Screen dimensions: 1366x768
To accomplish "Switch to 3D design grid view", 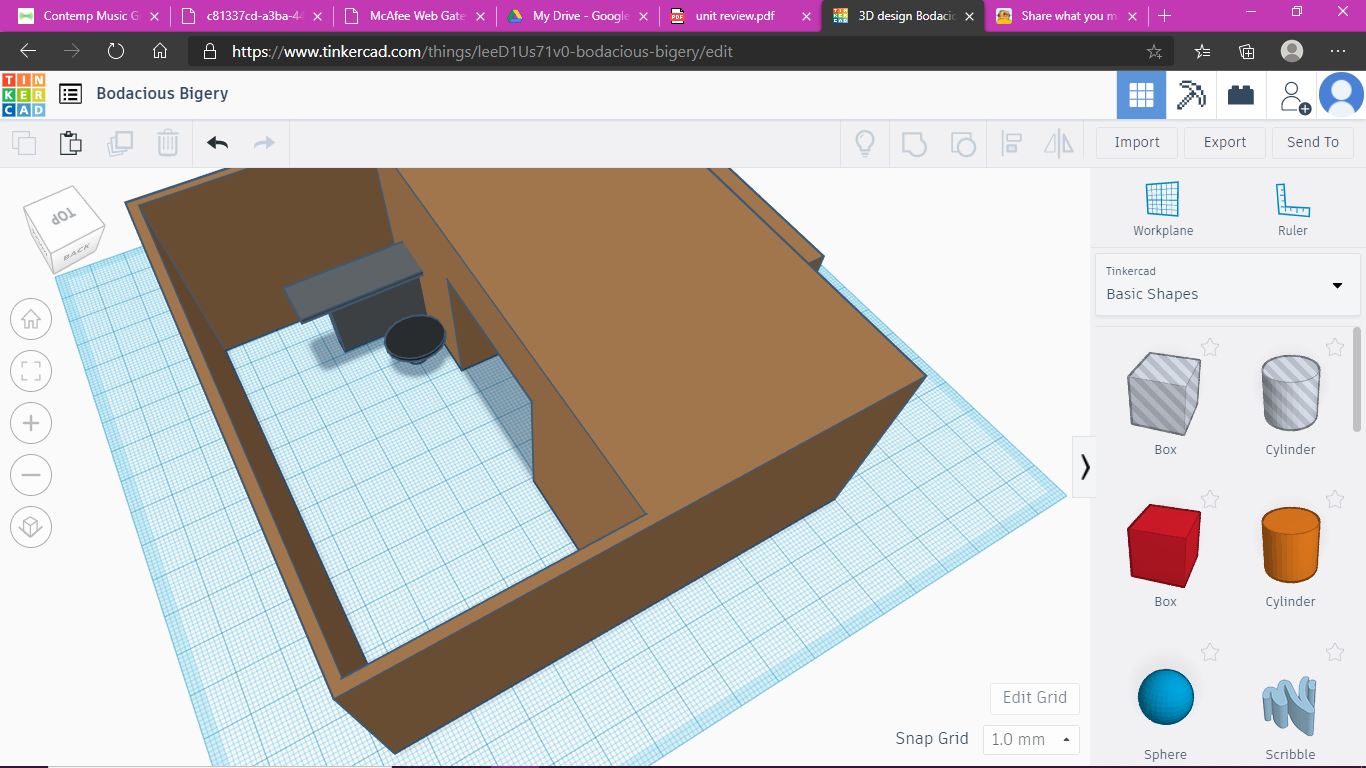I will click(x=1141, y=95).
